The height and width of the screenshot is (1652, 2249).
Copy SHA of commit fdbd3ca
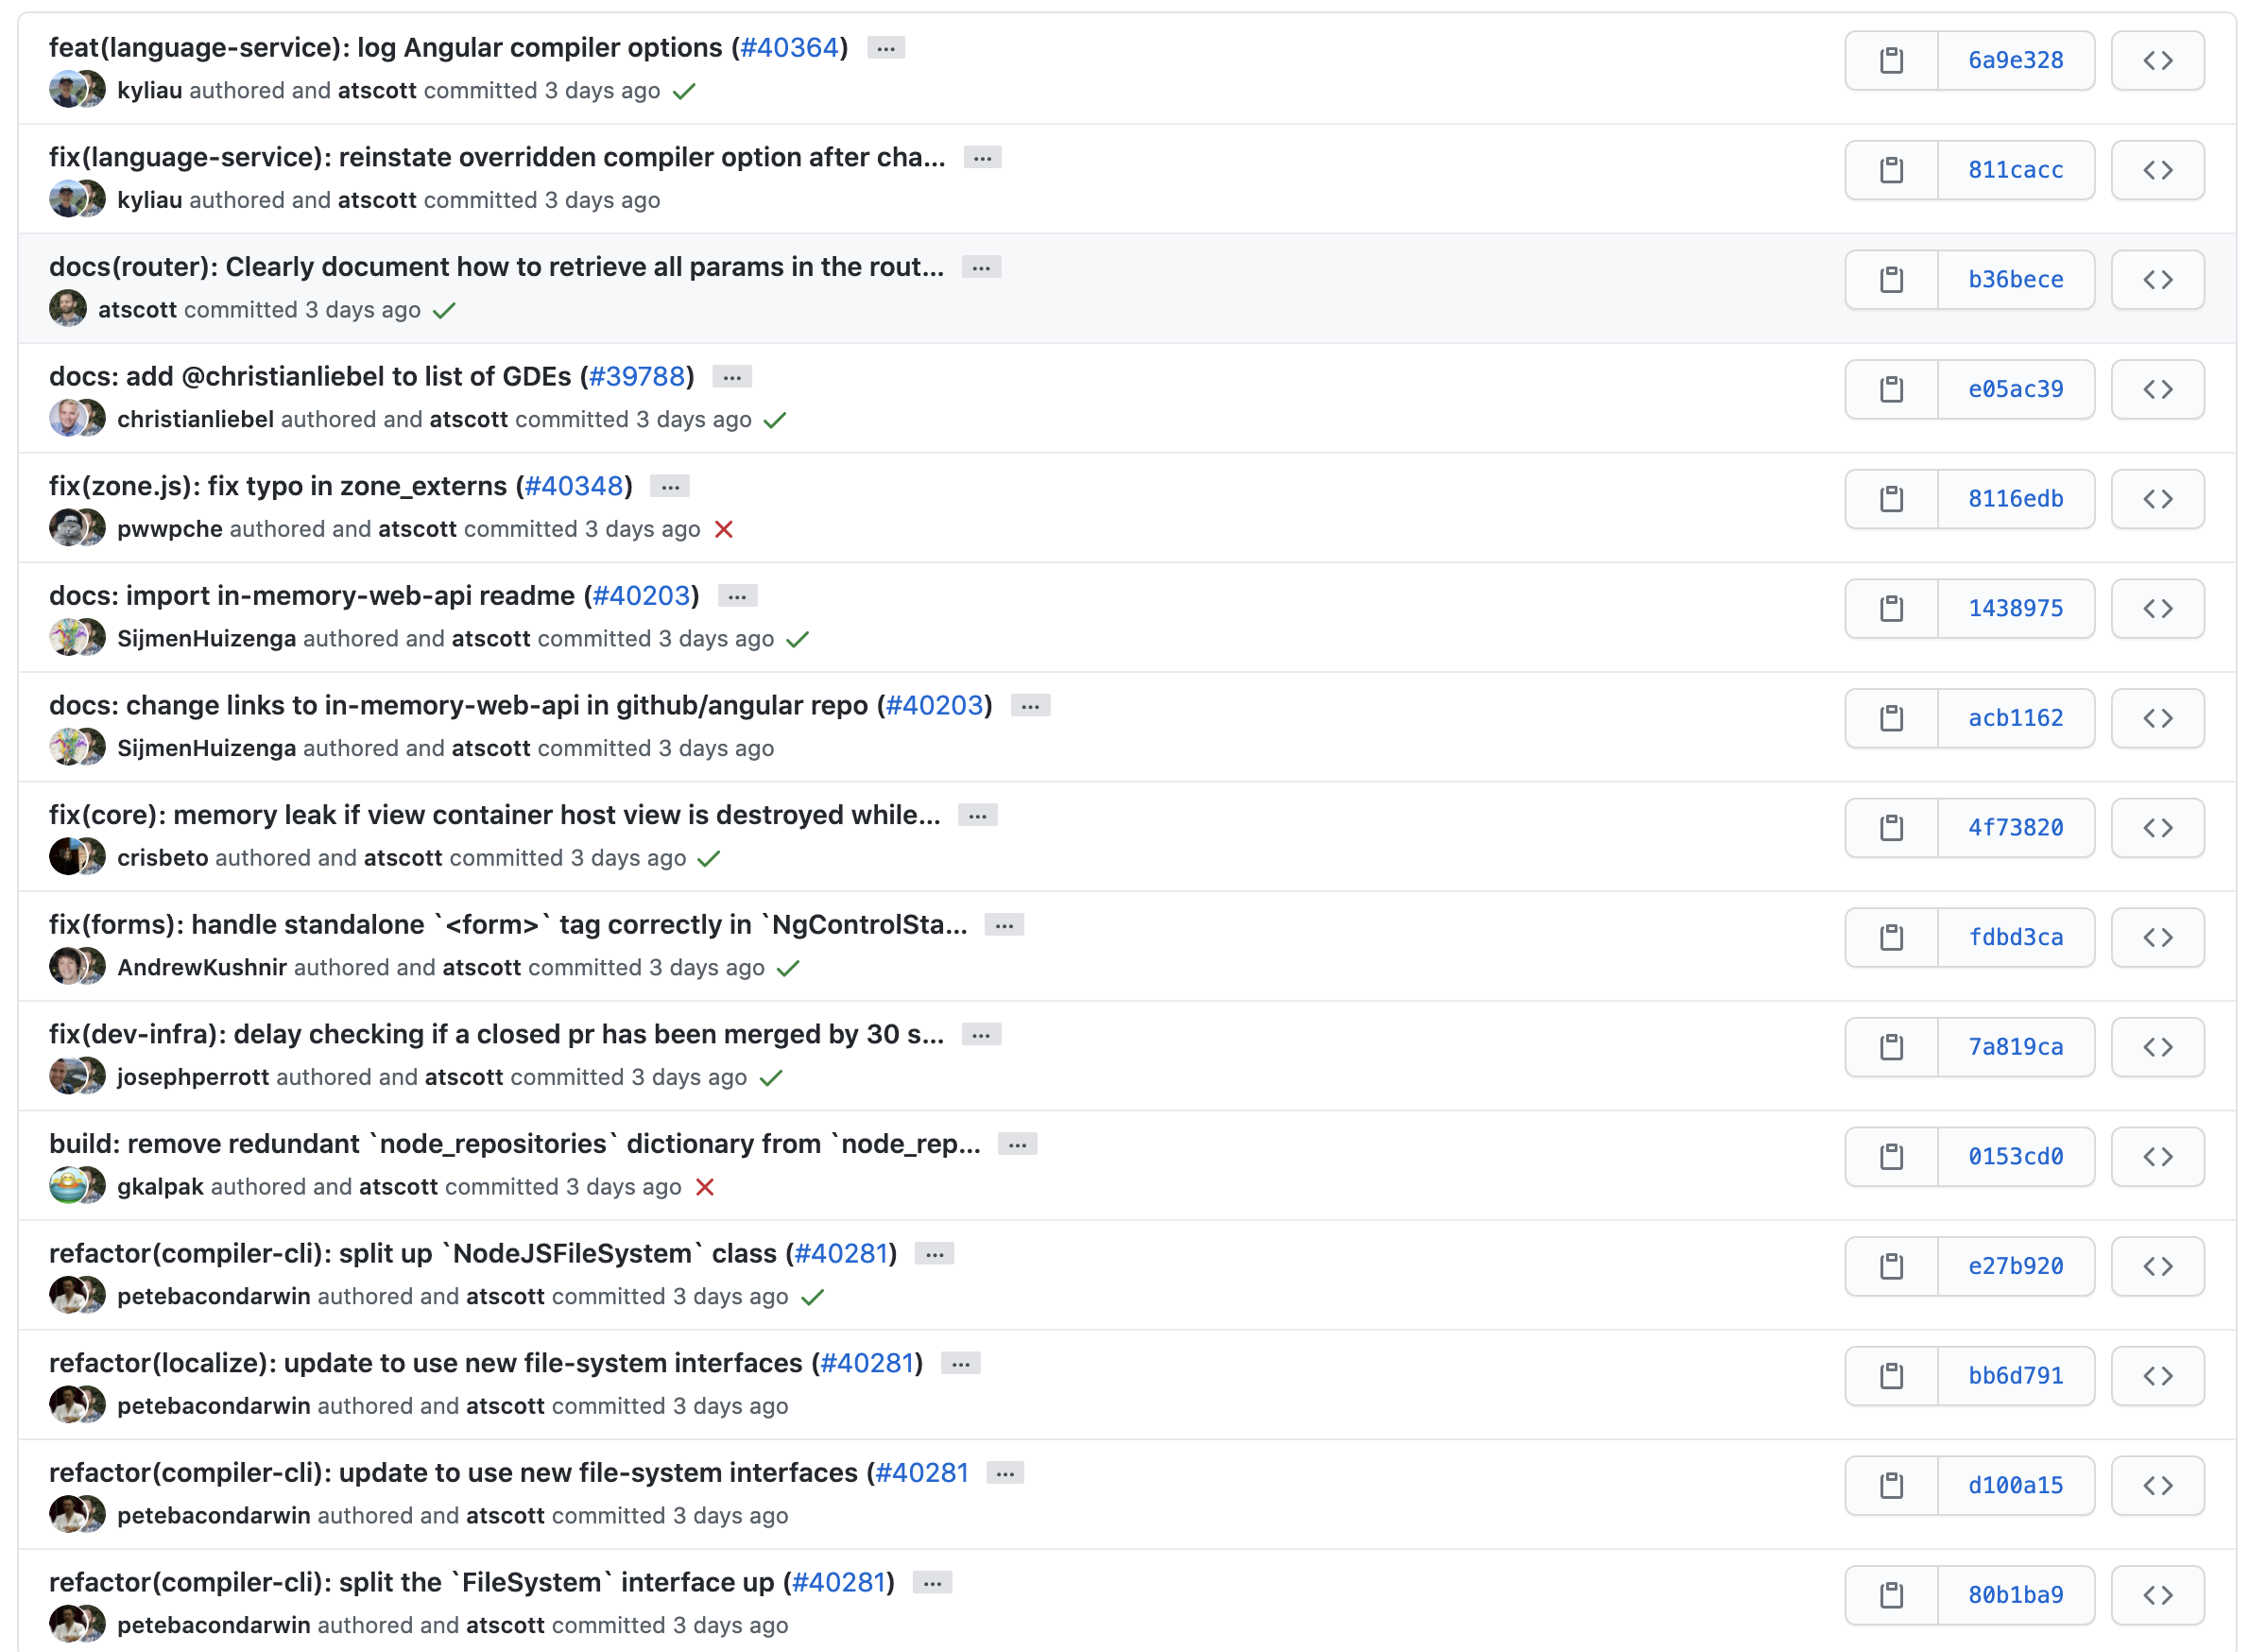pos(1890,937)
